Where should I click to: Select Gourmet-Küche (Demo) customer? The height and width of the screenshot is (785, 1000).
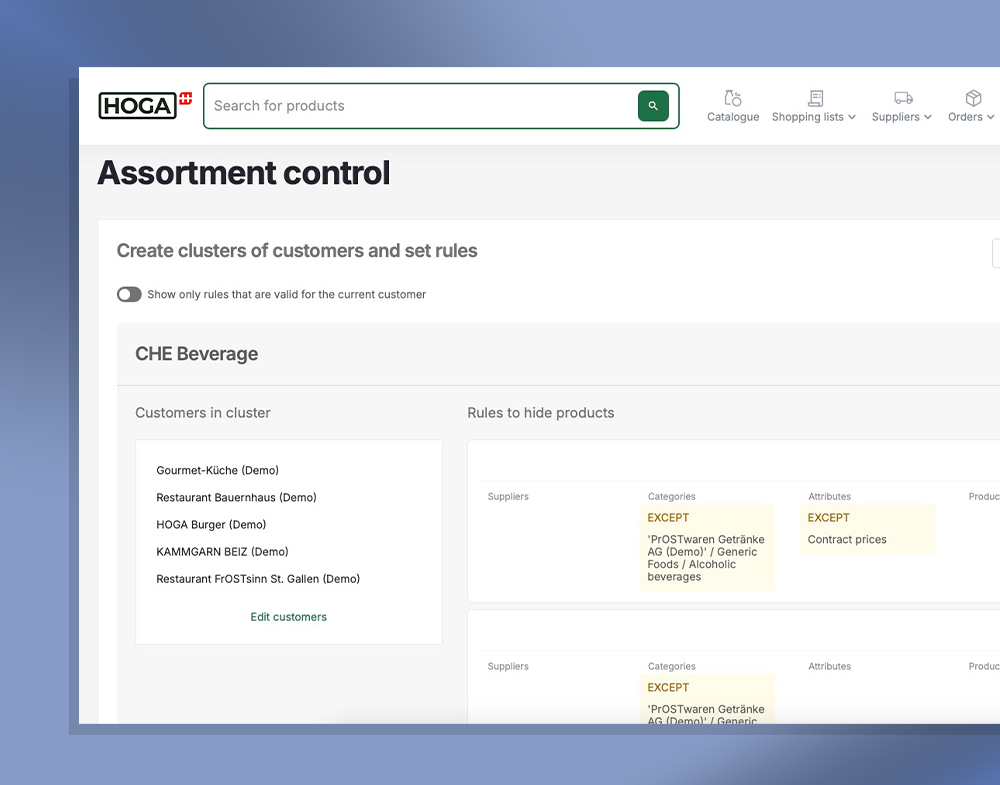(217, 470)
